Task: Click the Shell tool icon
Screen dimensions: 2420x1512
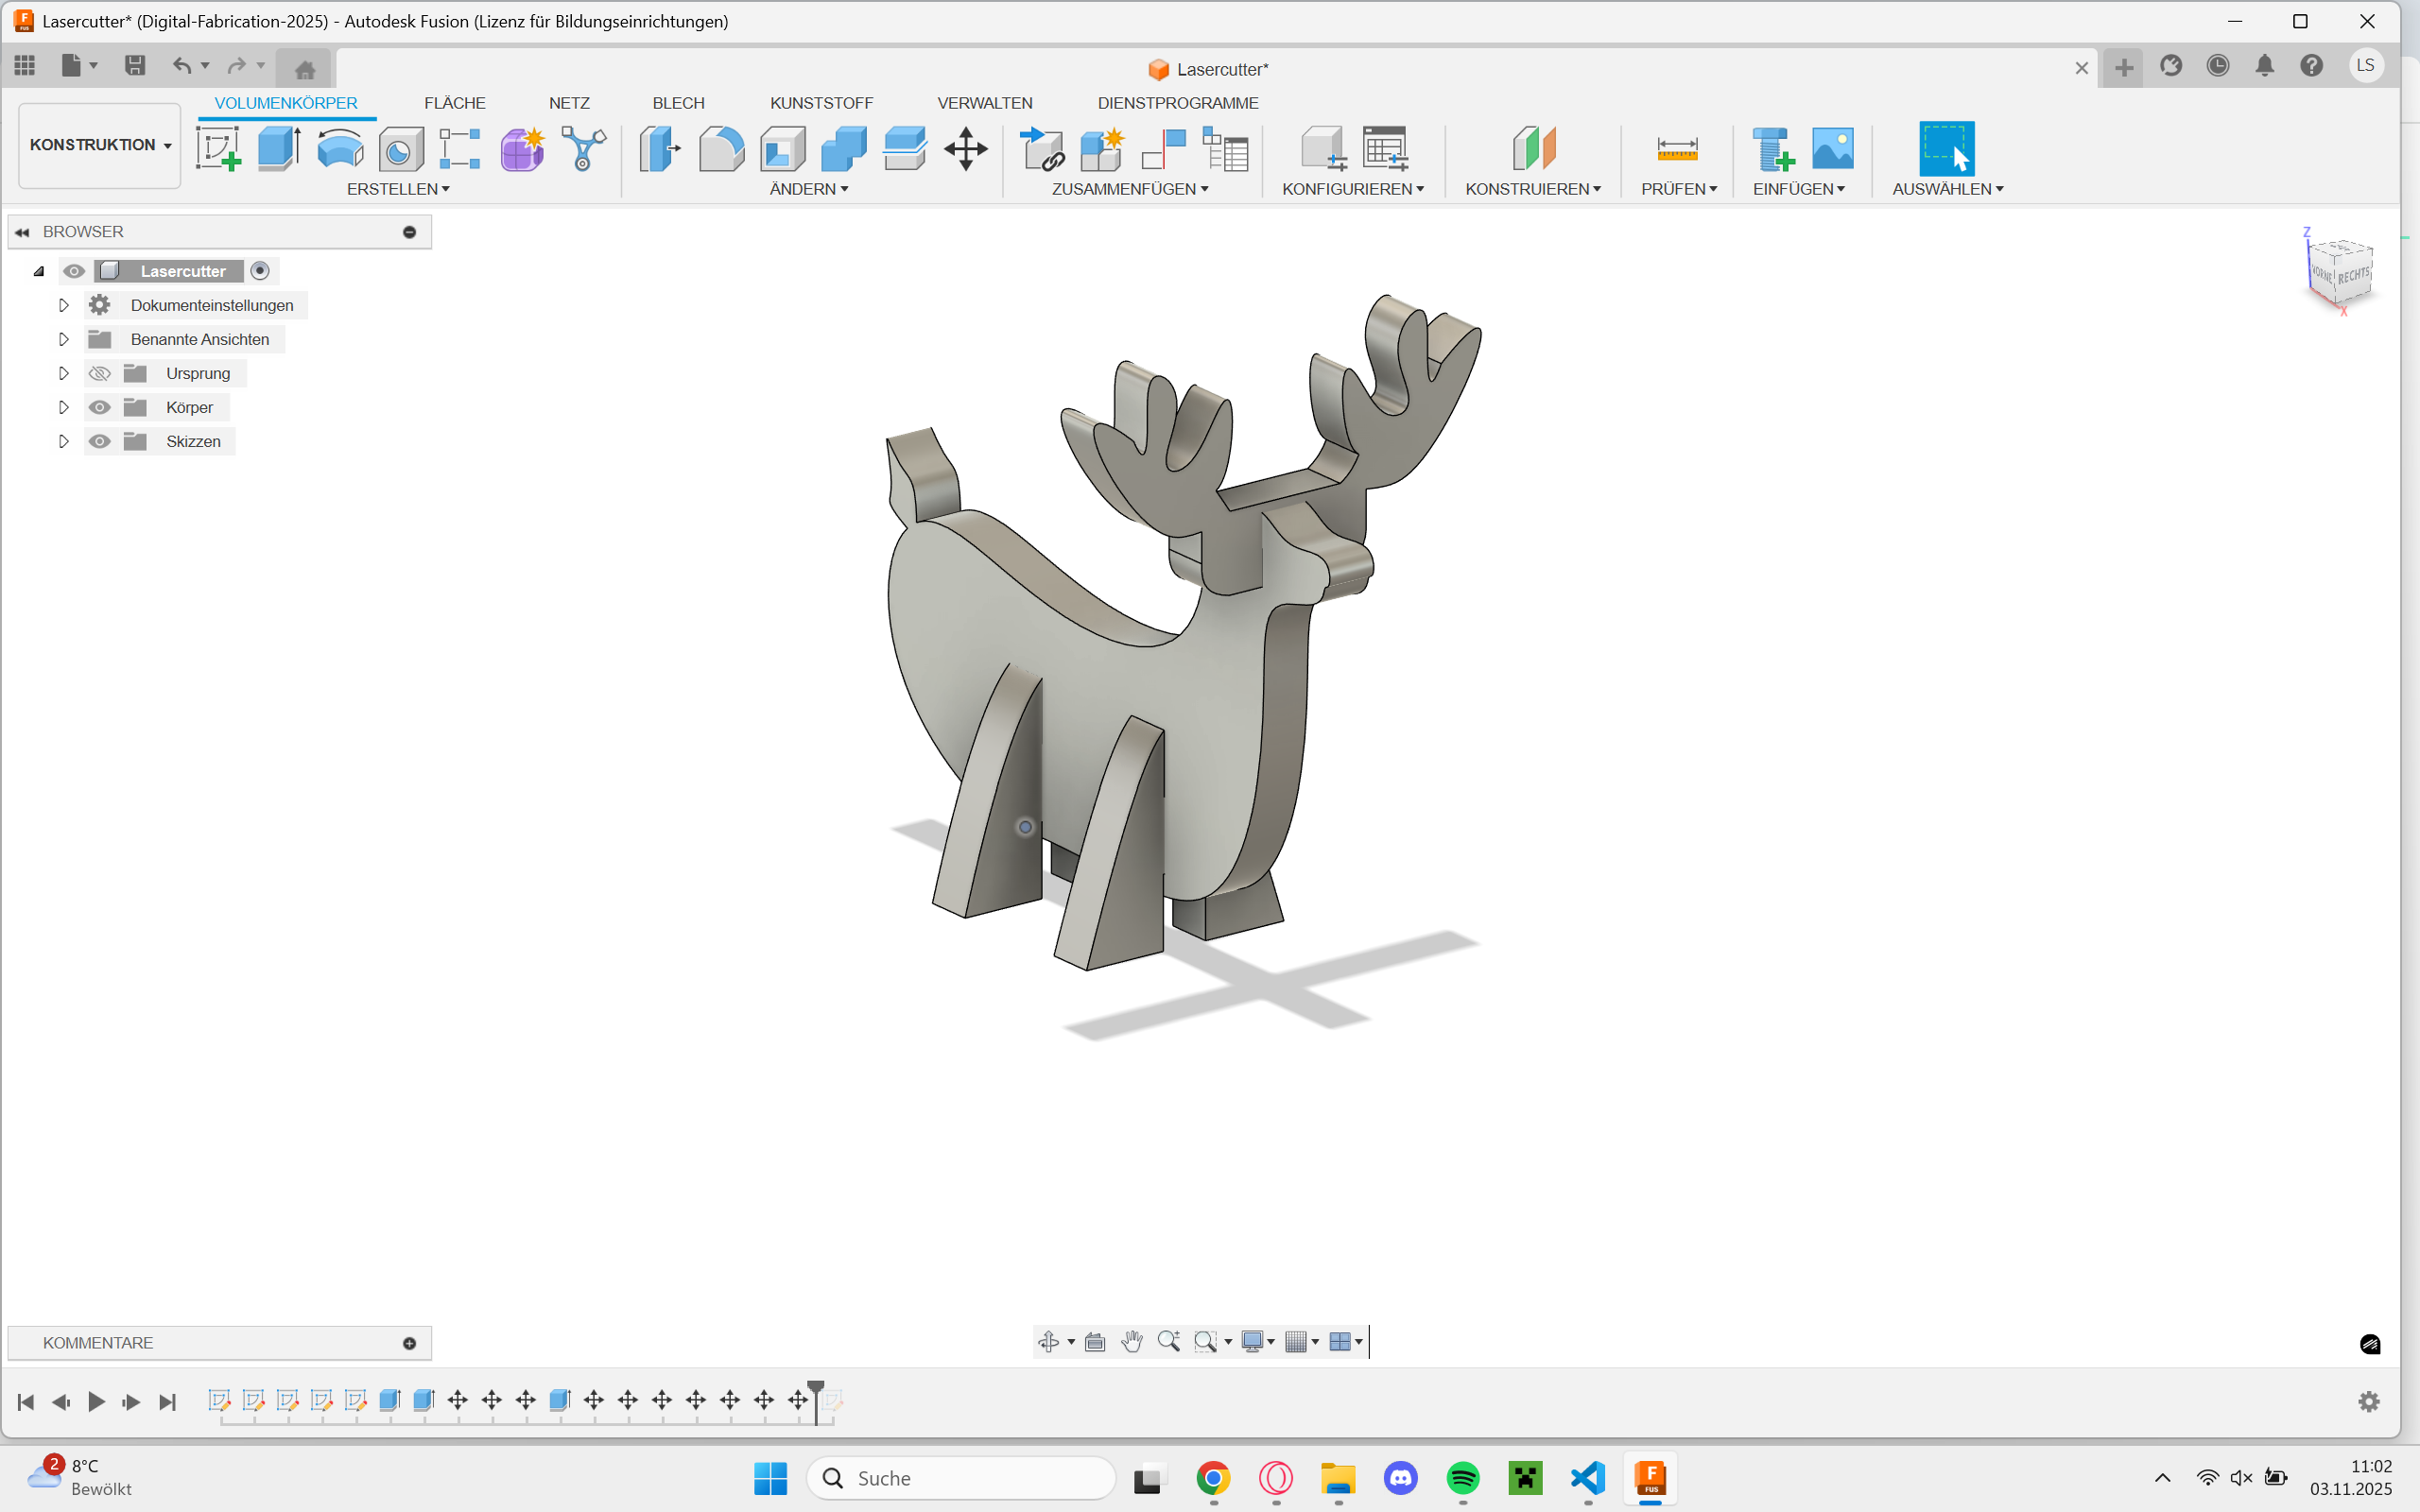Action: [782, 149]
